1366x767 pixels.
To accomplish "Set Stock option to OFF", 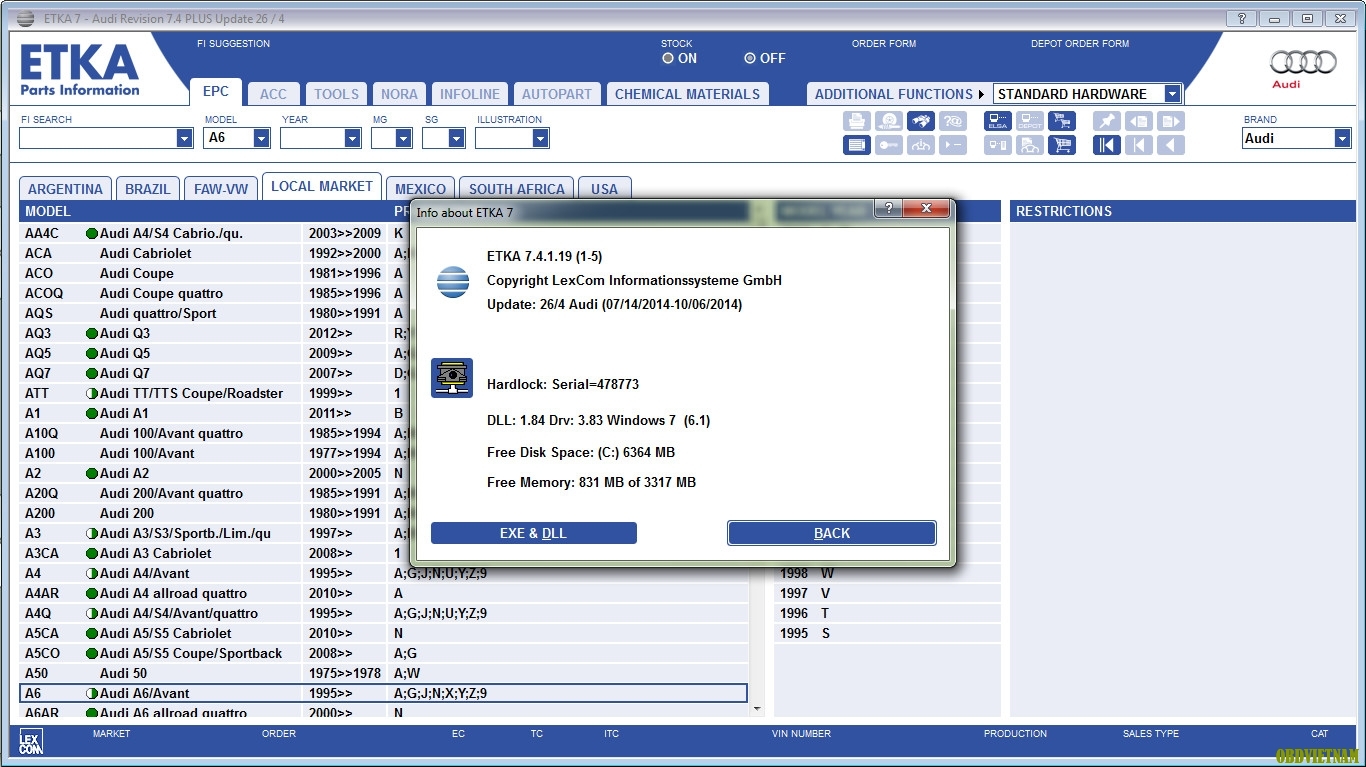I will tap(750, 58).
